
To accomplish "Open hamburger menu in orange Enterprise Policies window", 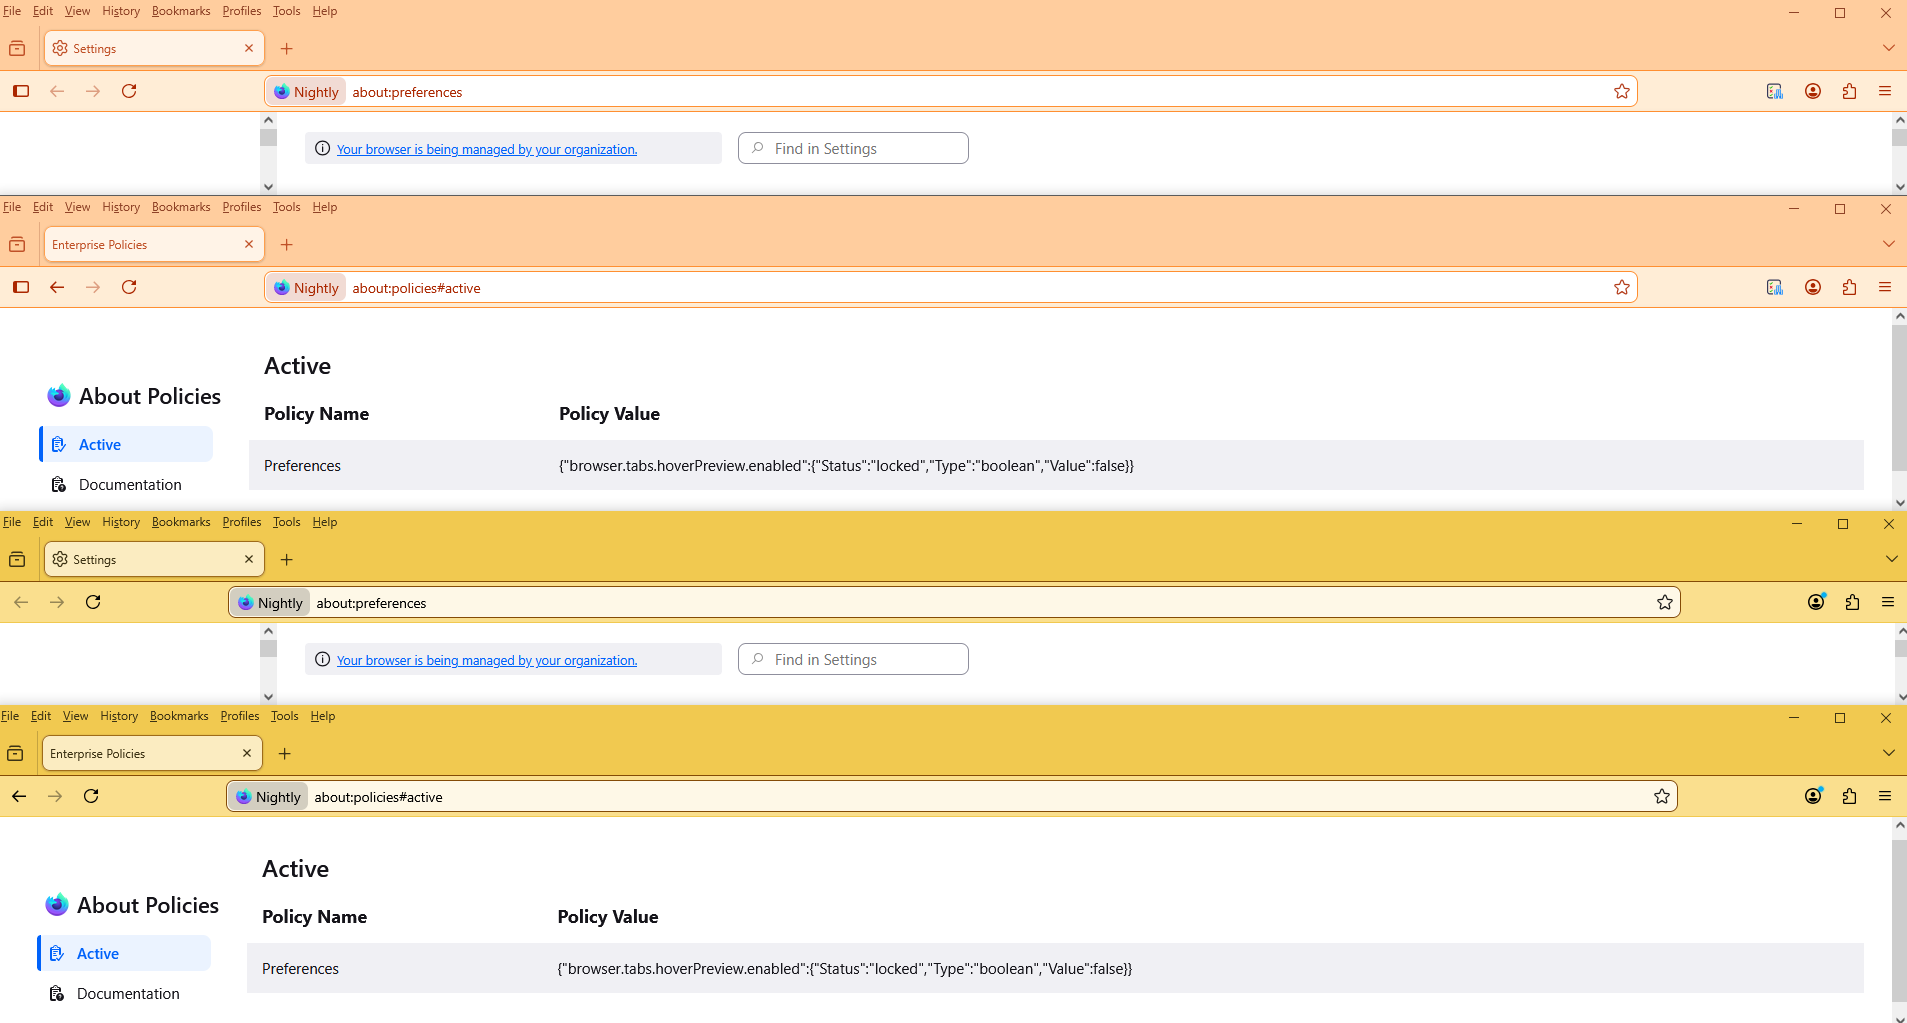I will tap(1884, 287).
